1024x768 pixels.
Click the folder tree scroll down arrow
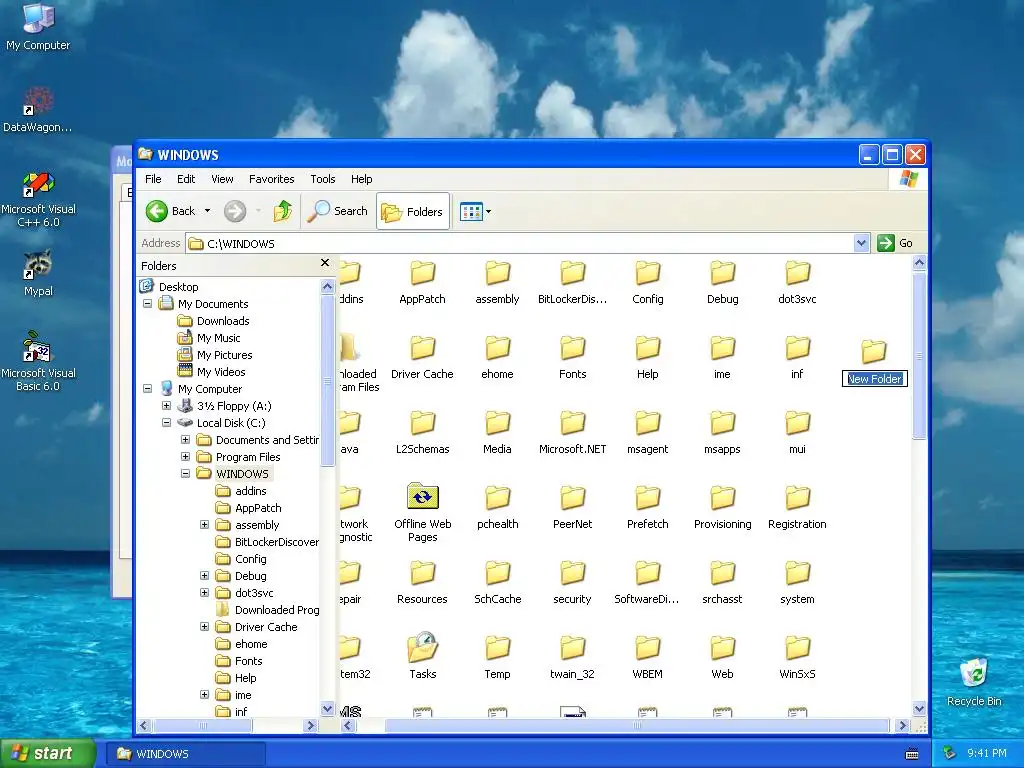[x=327, y=709]
